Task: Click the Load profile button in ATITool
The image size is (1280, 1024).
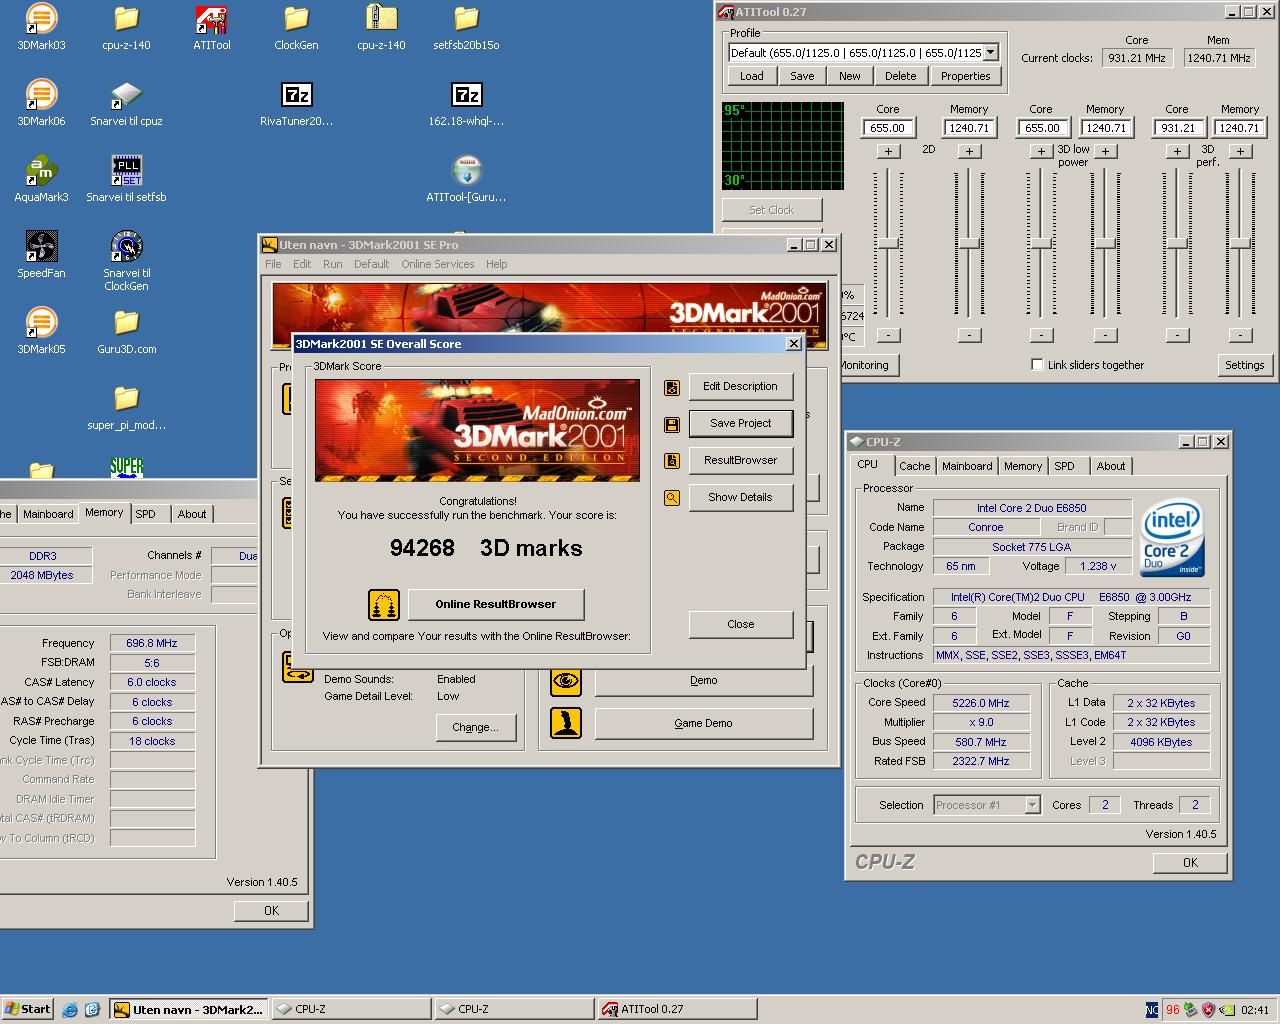Action: tap(752, 76)
